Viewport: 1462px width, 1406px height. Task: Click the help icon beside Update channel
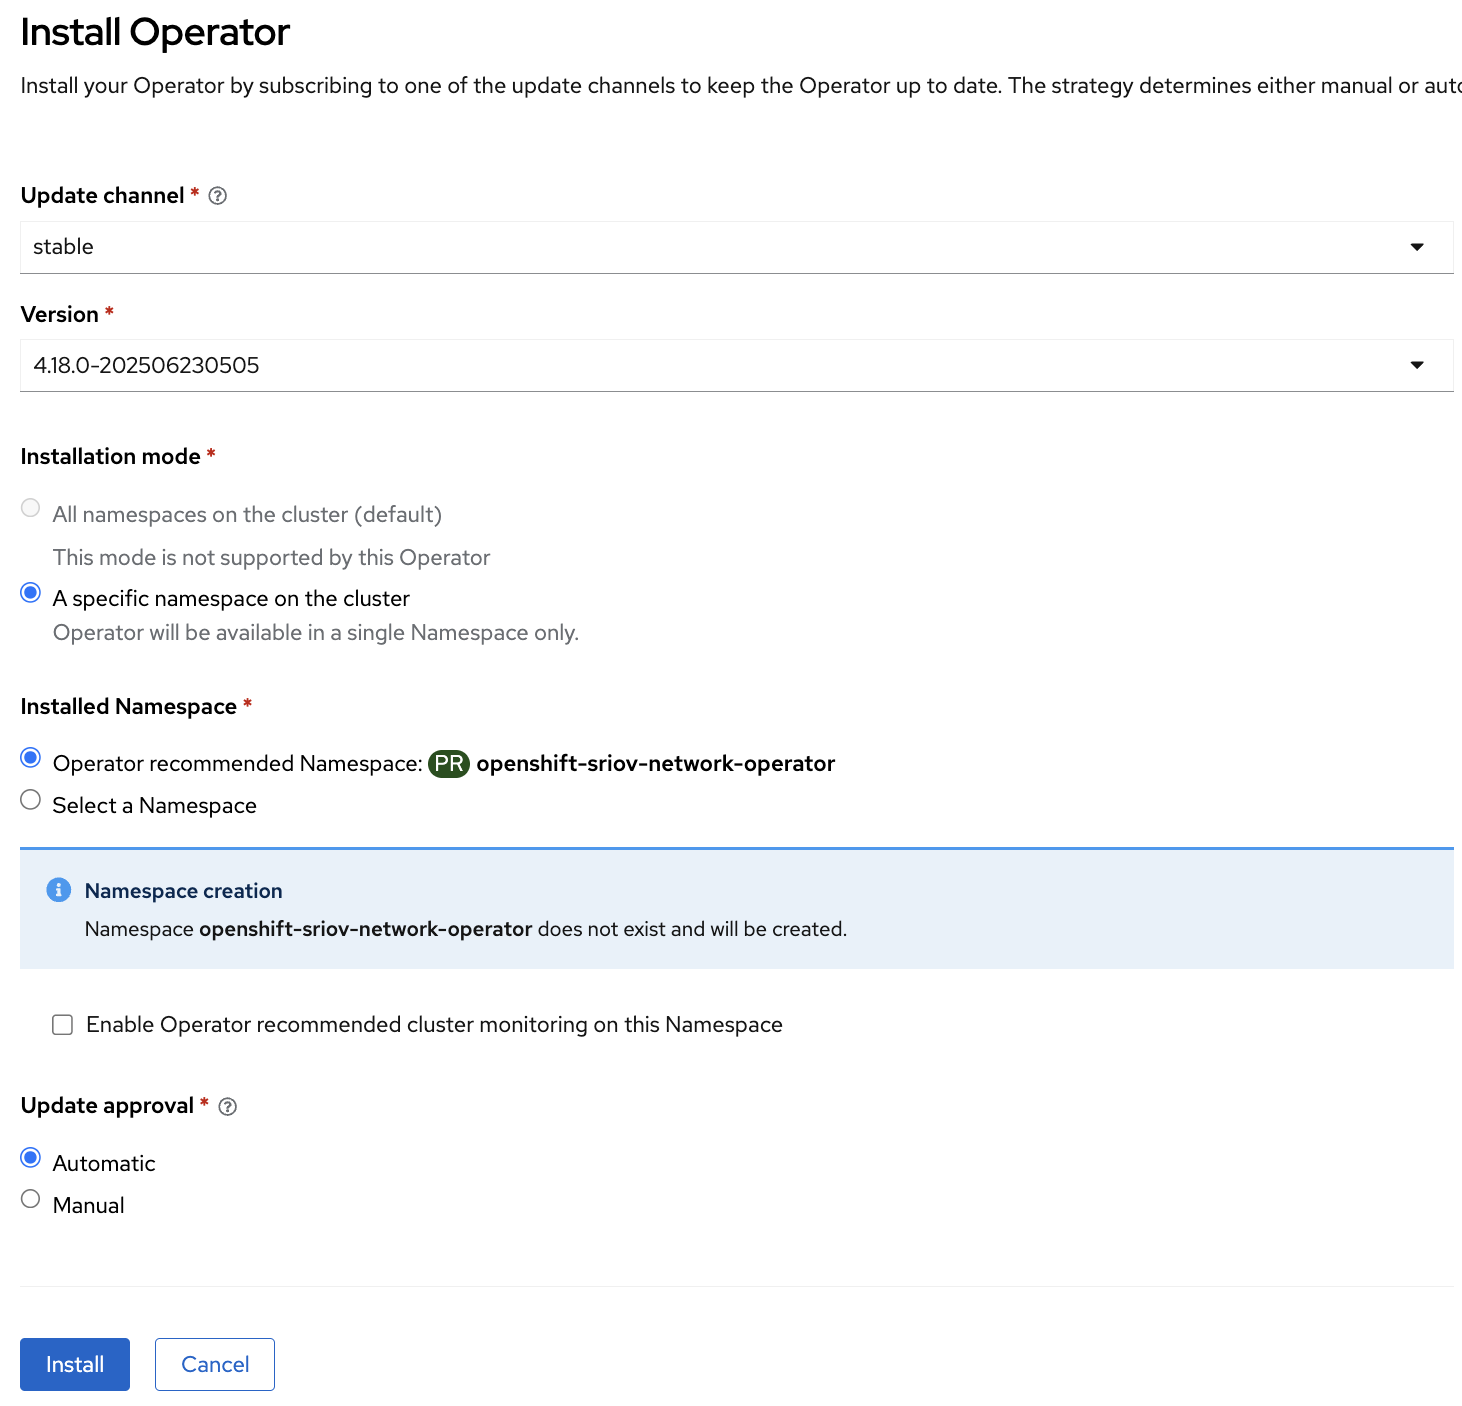pyautogui.click(x=217, y=196)
